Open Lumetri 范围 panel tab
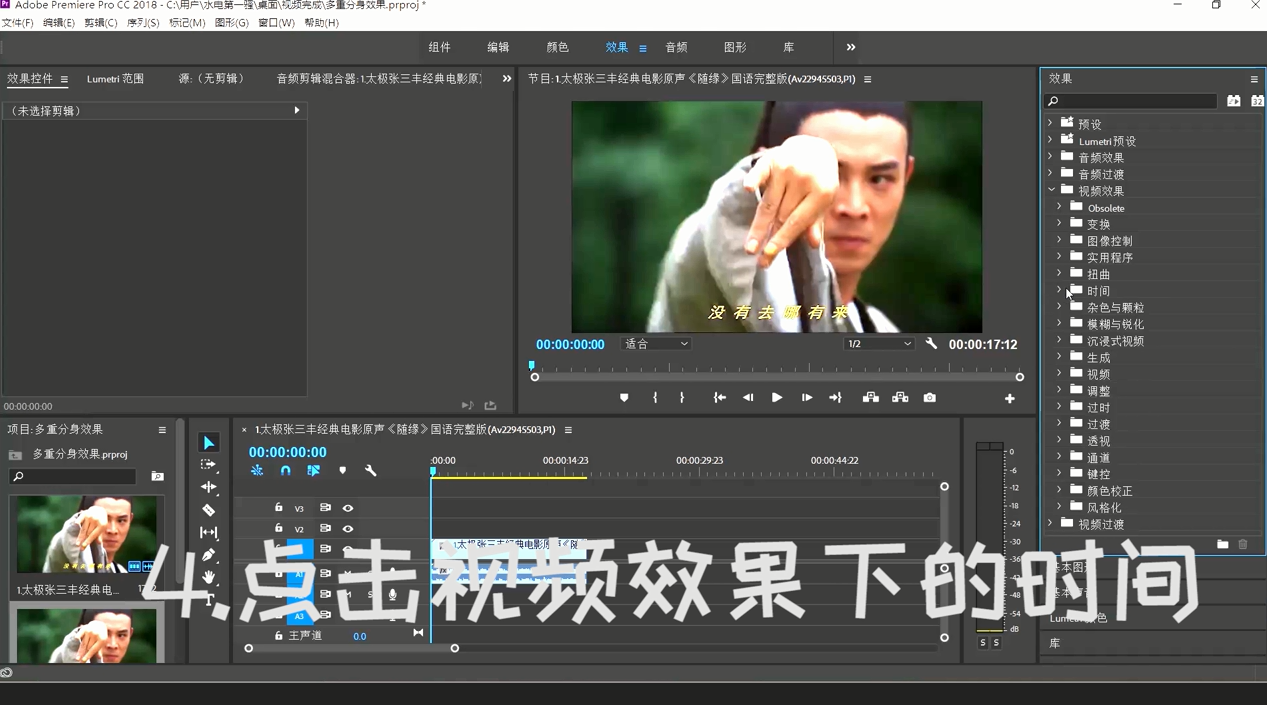This screenshot has width=1267, height=705. [x=115, y=78]
